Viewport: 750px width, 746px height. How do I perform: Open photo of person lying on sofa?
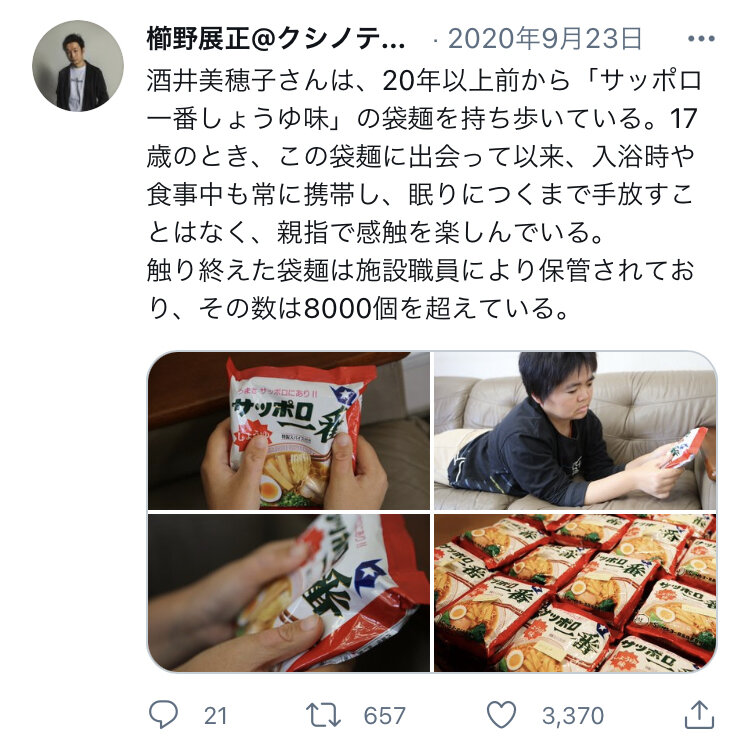(x=575, y=431)
